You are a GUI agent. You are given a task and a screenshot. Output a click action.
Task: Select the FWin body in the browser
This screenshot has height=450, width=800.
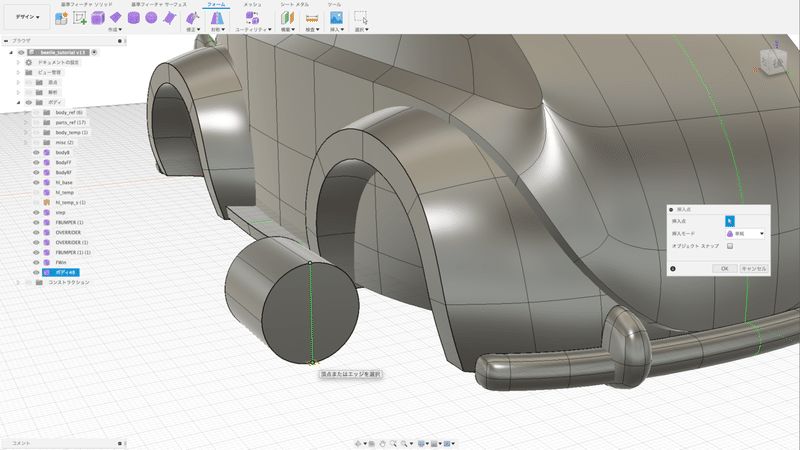click(61, 262)
